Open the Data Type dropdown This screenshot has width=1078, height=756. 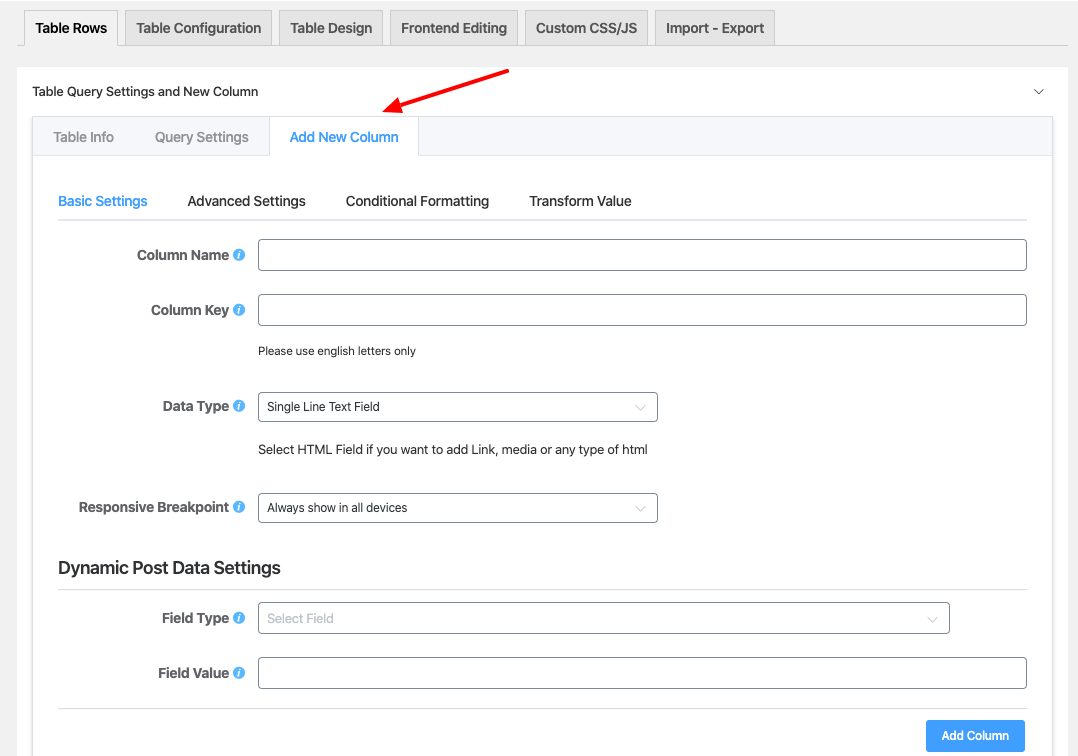coord(457,407)
